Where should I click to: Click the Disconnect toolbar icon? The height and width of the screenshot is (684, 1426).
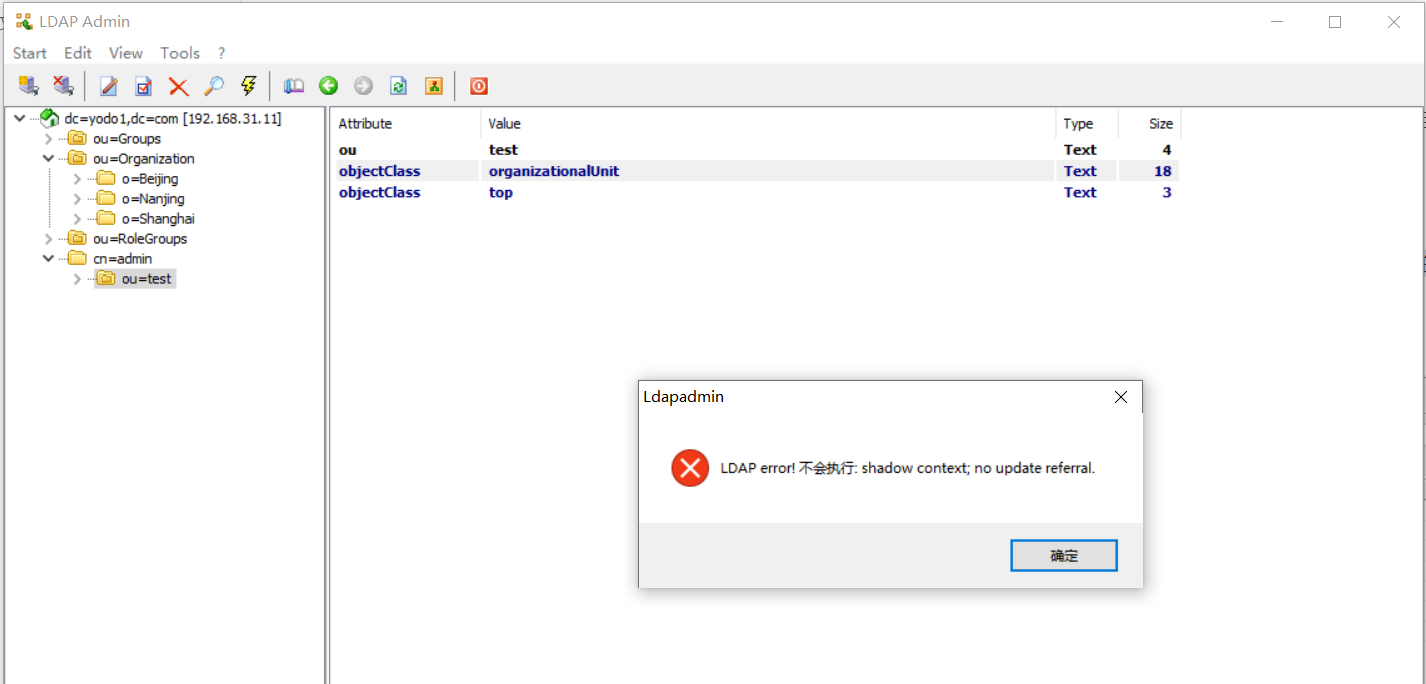pyautogui.click(x=63, y=86)
